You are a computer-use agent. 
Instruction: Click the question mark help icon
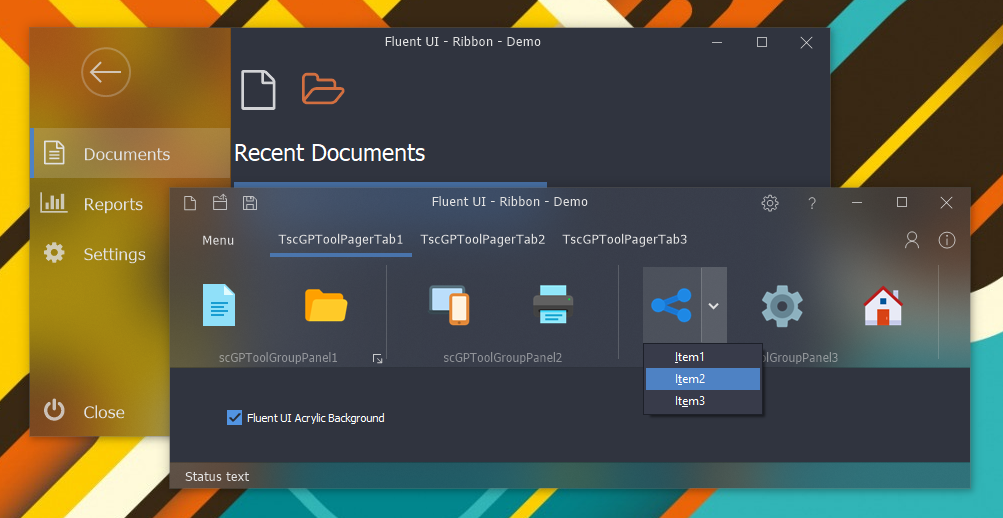pyautogui.click(x=812, y=203)
